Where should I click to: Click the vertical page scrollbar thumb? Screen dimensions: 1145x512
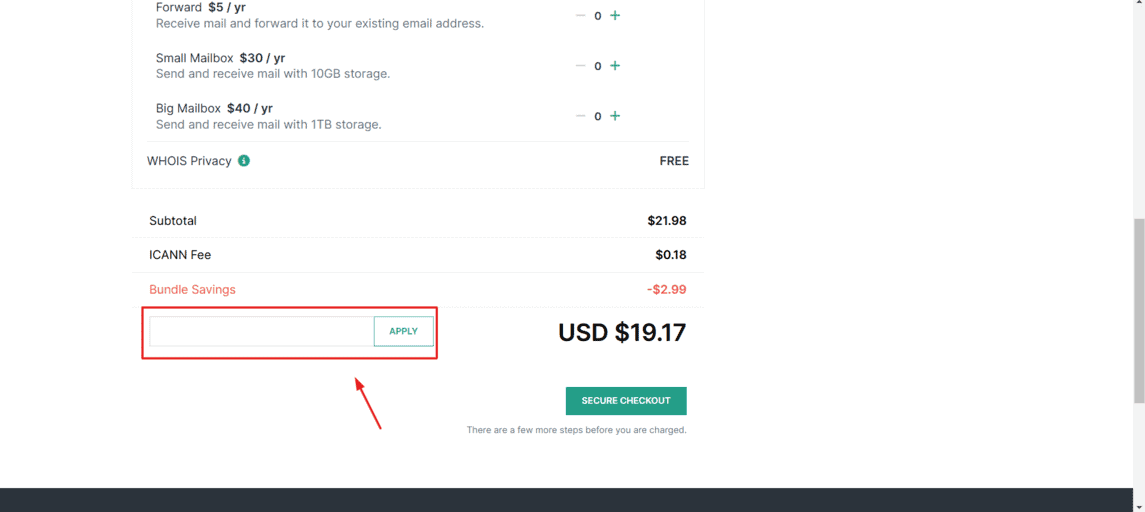click(1138, 310)
